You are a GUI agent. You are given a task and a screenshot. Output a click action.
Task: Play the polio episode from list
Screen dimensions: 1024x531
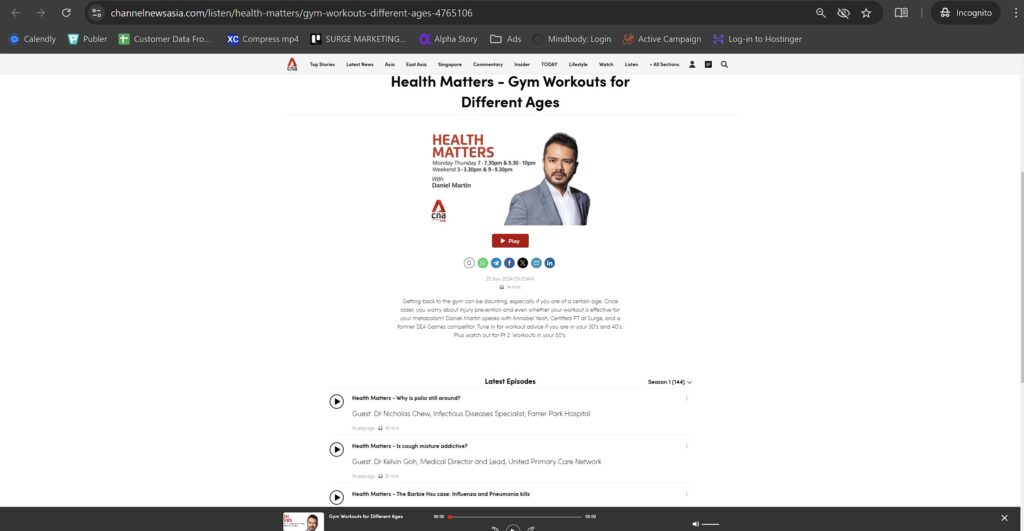(x=337, y=402)
